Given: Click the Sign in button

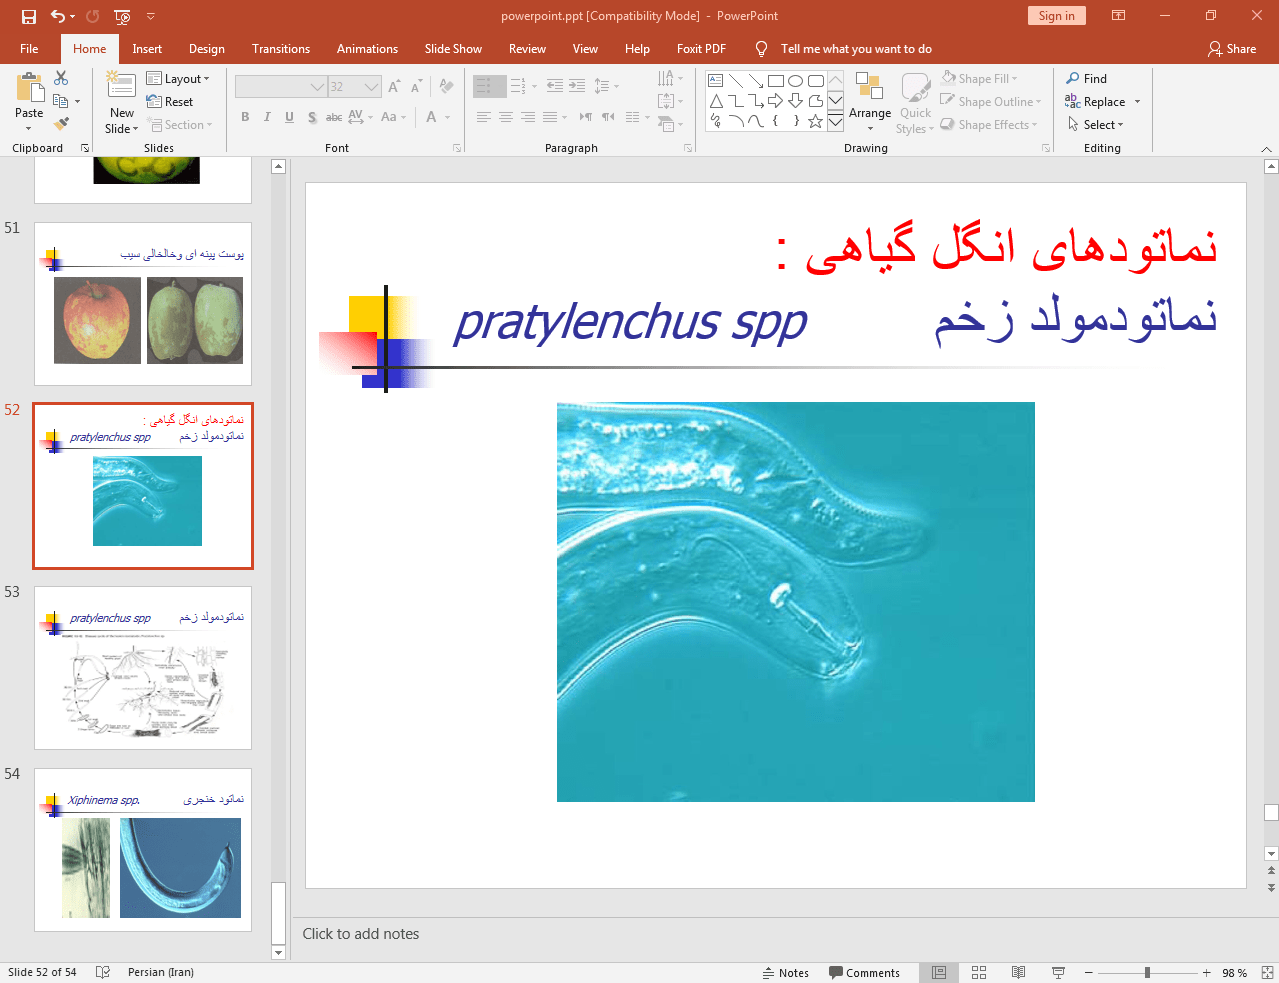Looking at the screenshot, I should (1056, 16).
